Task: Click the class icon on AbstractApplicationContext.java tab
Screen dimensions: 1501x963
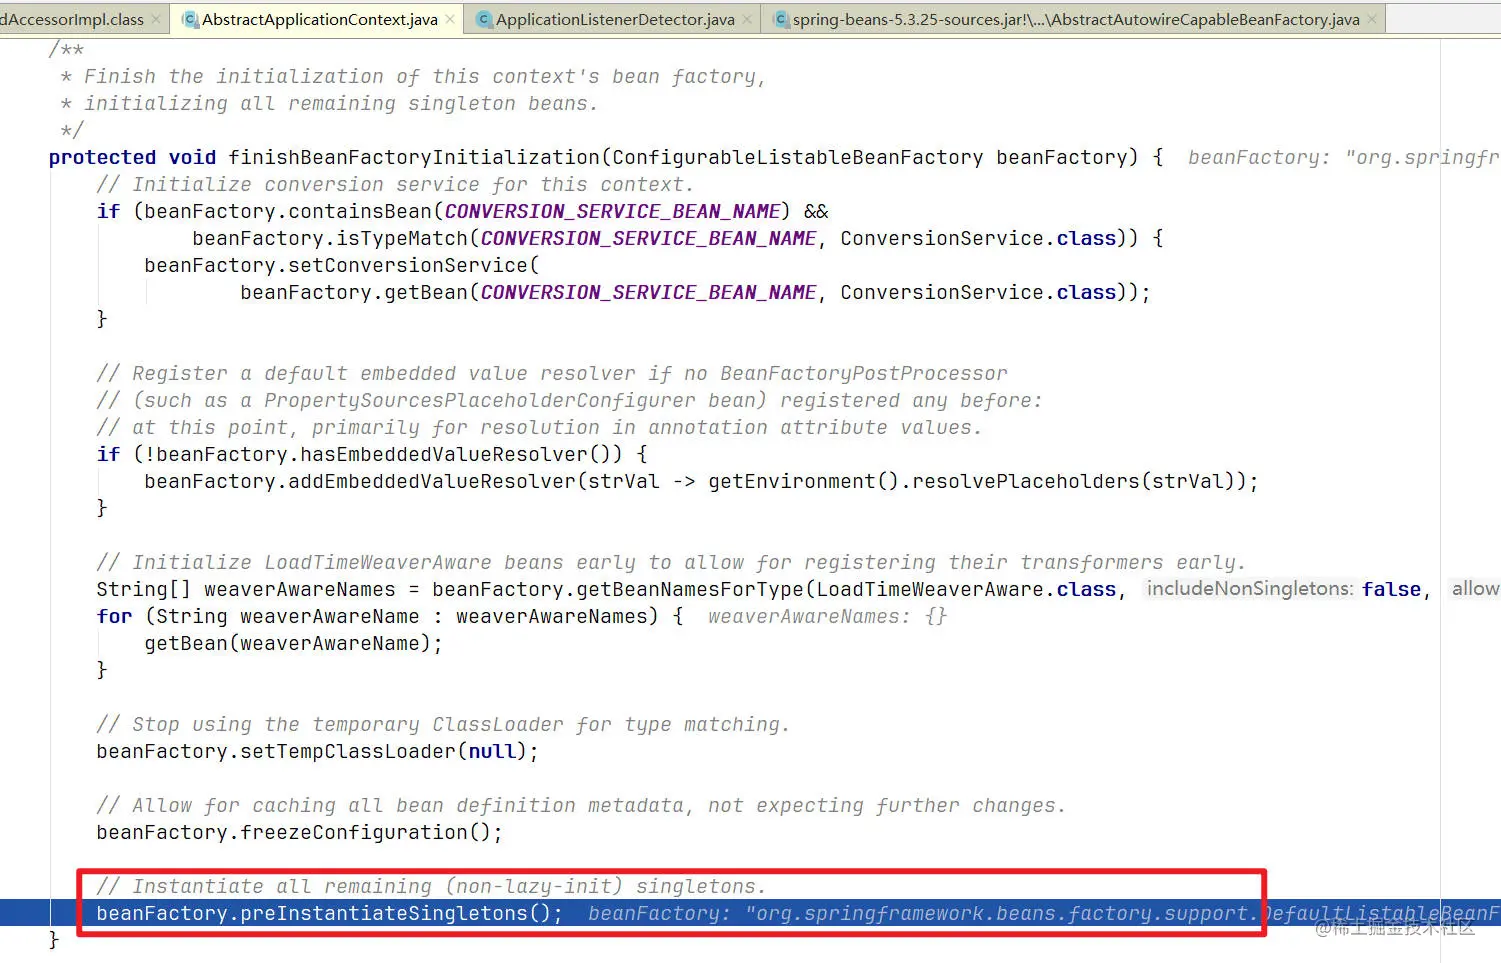Action: [189, 20]
